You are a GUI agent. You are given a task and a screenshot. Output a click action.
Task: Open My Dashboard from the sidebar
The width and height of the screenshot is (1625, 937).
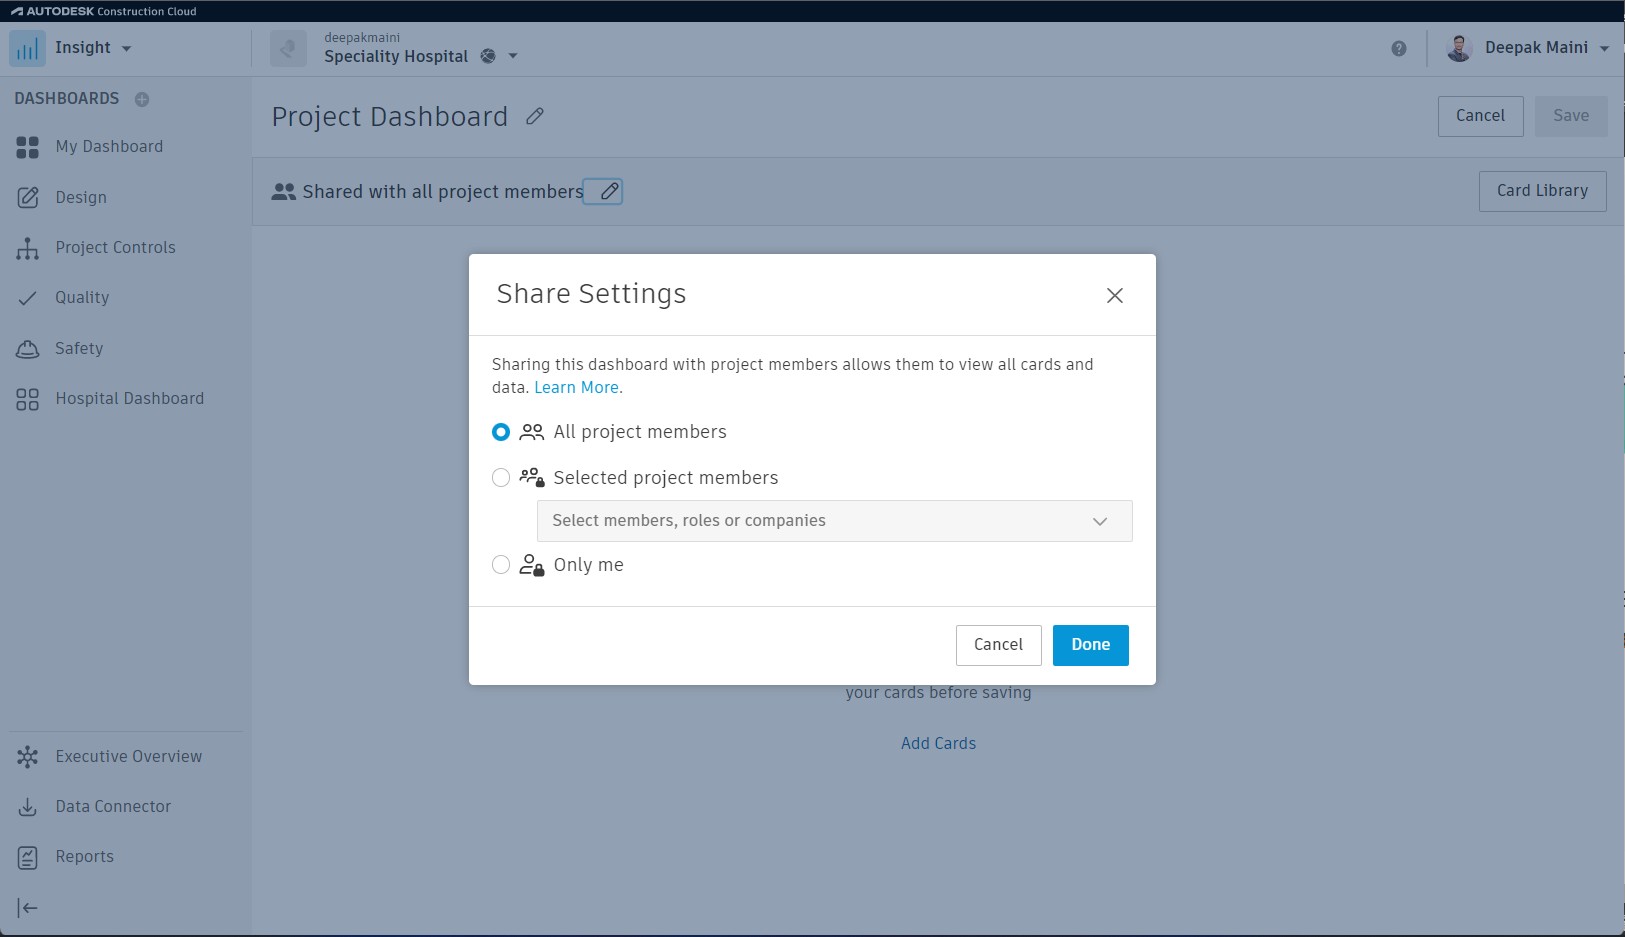[x=109, y=147]
